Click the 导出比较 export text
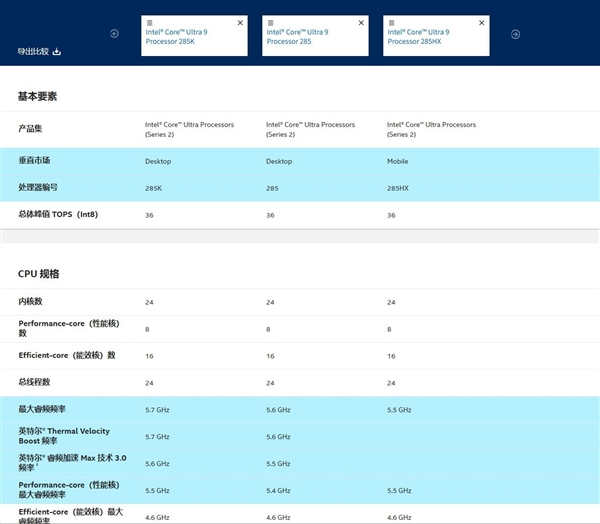Image resolution: width=600 pixels, height=524 pixels. pyautogui.click(x=32, y=51)
